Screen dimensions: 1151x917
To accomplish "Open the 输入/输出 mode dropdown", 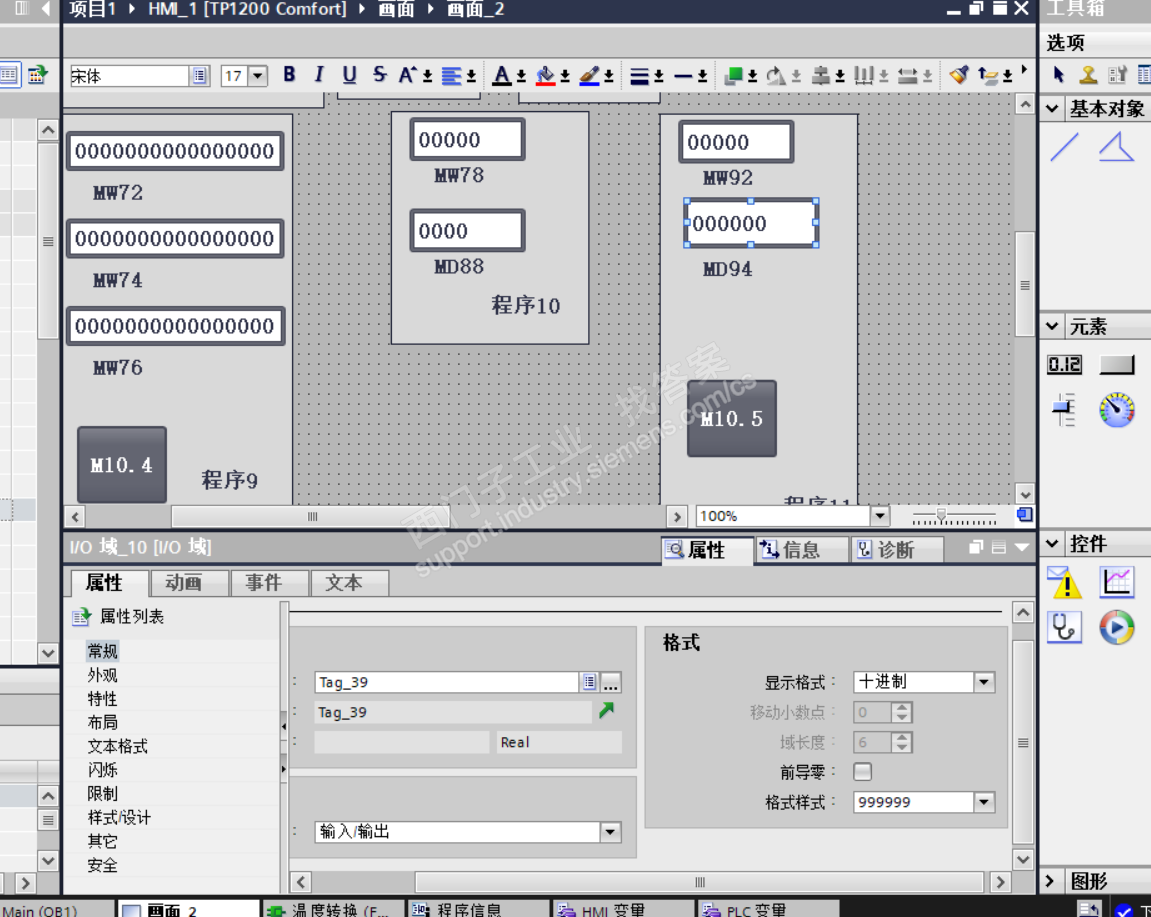I will (610, 832).
